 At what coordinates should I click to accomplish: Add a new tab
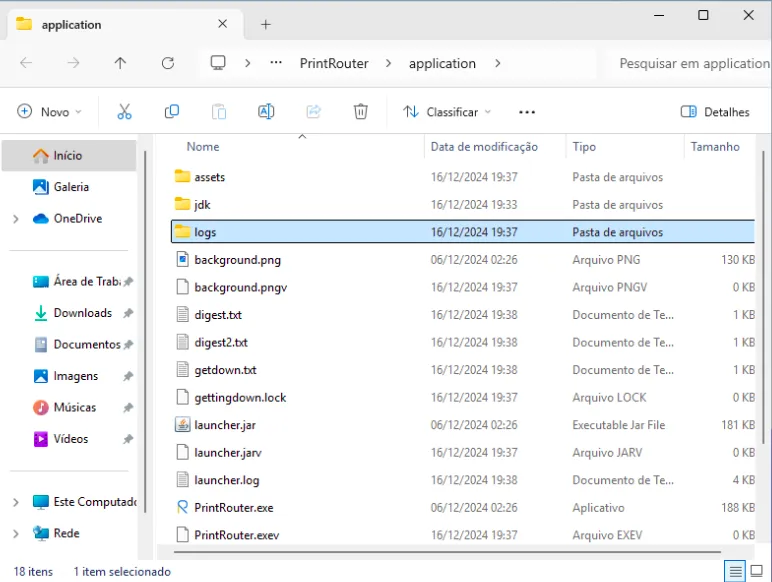click(x=266, y=24)
